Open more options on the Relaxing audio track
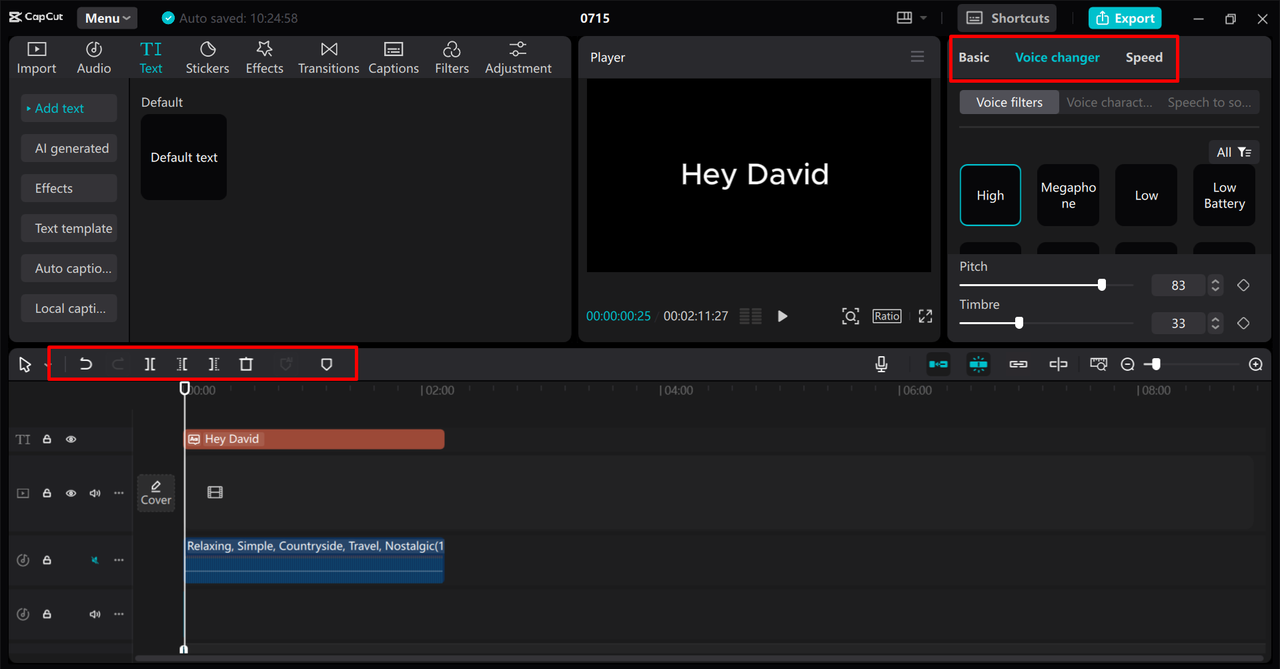 (x=119, y=560)
